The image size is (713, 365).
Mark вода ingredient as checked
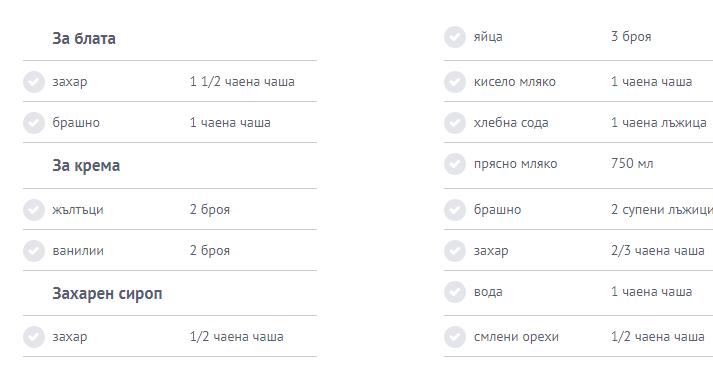pyautogui.click(x=455, y=292)
